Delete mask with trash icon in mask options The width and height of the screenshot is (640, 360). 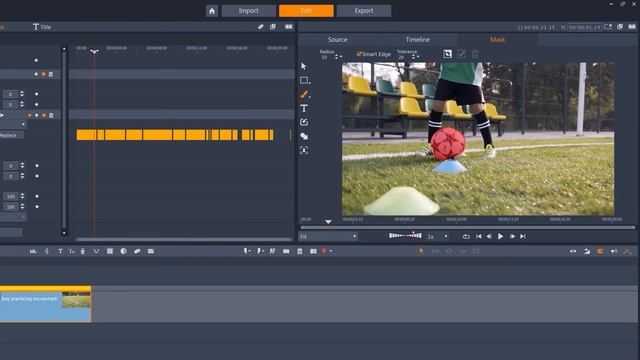475,54
